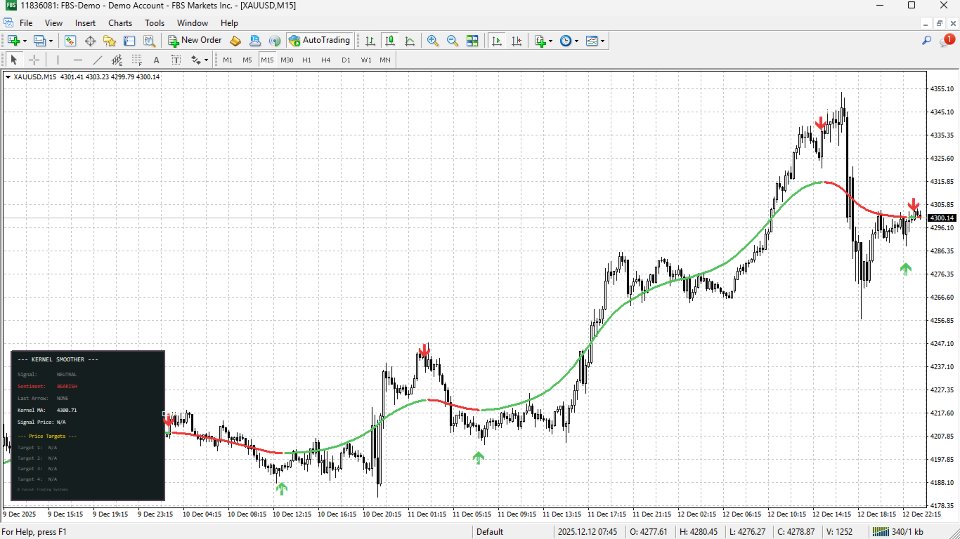Expand one-click trading triangle beside XAUUSD,M15

[8, 77]
